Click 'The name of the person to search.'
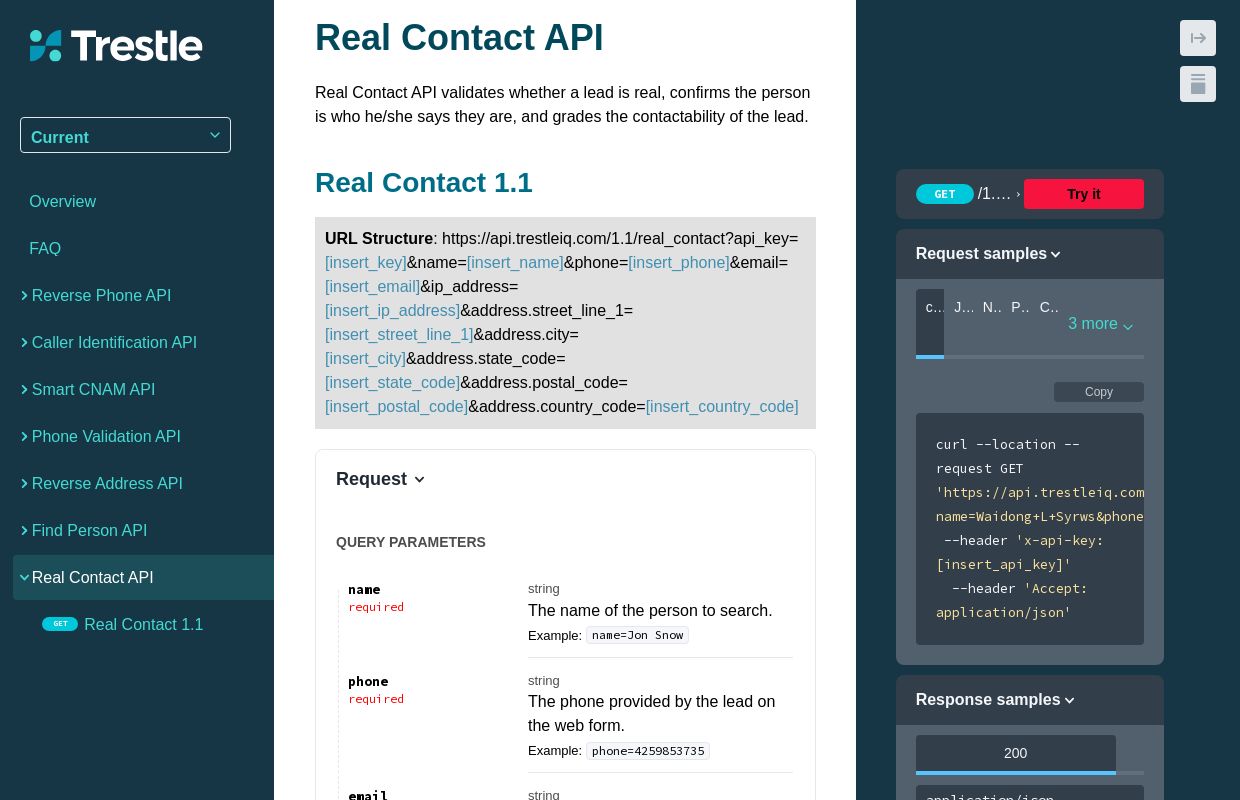The image size is (1240, 800). tap(650, 611)
